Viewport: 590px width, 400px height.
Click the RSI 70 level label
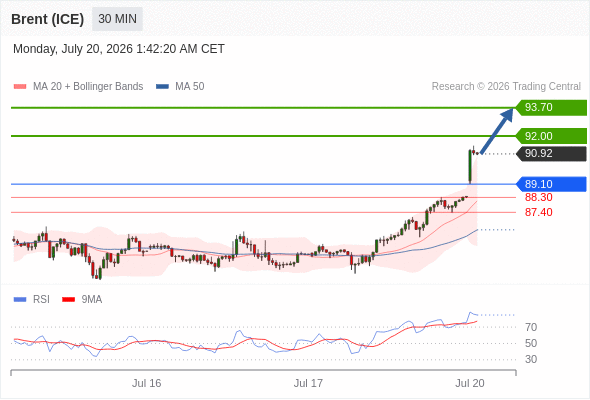[531, 327]
